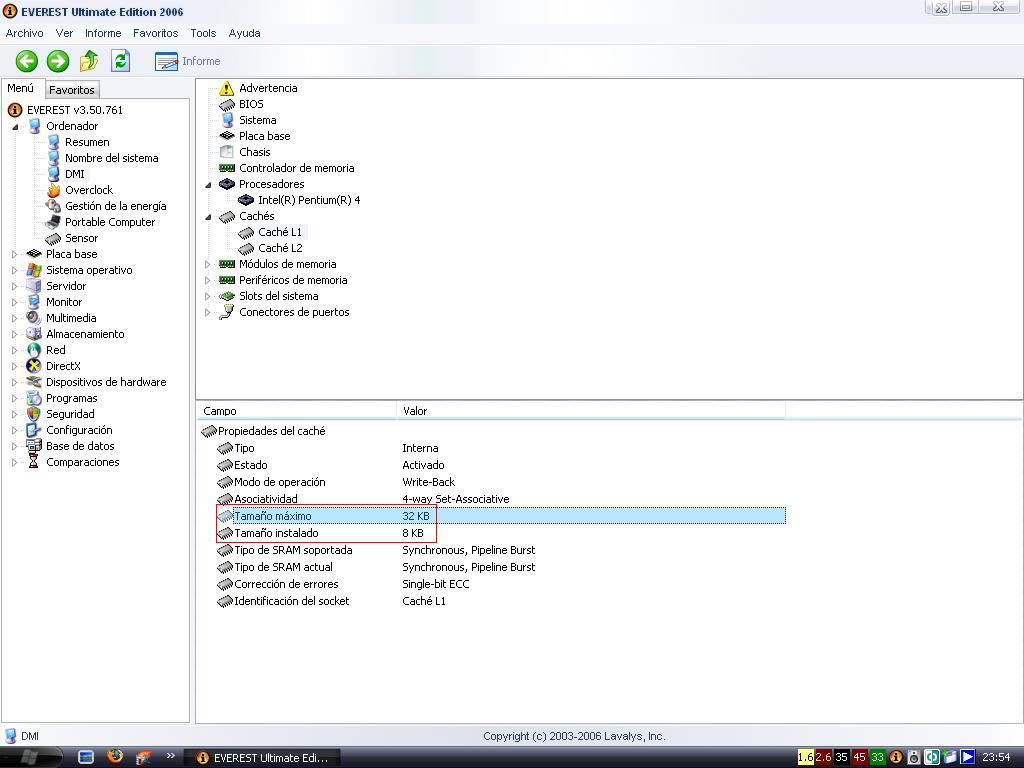Open the Ver menu
This screenshot has width=1024, height=768.
point(64,33)
